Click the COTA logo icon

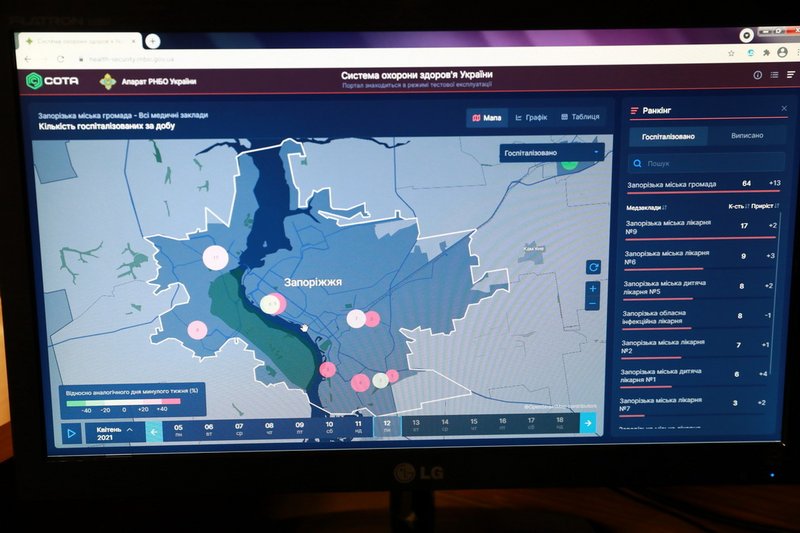(35, 80)
